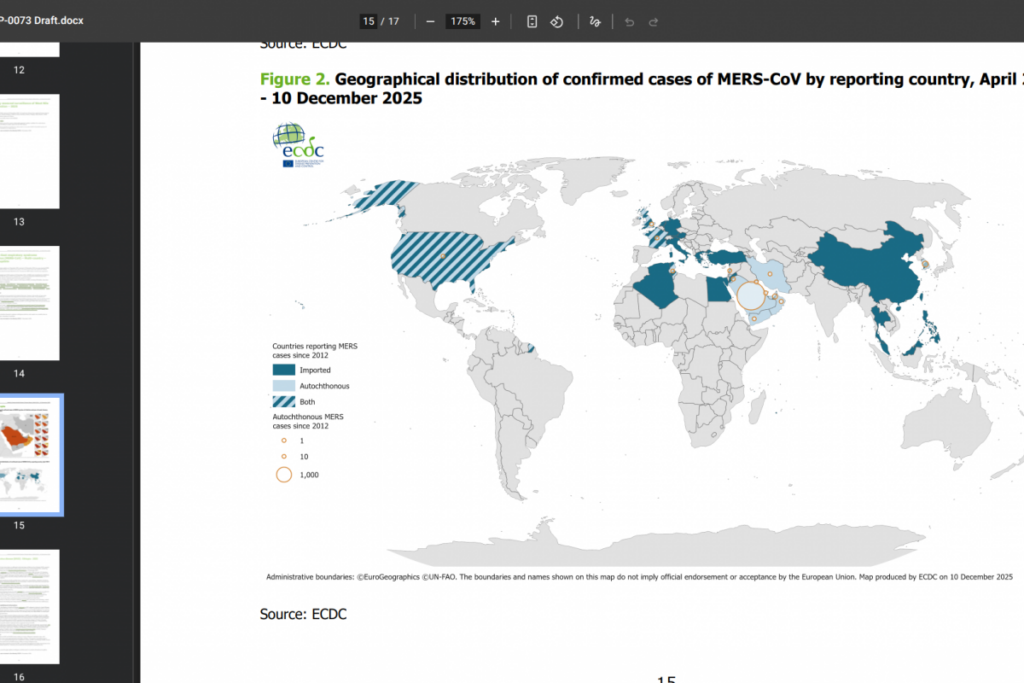Jump to page 14 via its thumbnail

pyautogui.click(x=30, y=302)
